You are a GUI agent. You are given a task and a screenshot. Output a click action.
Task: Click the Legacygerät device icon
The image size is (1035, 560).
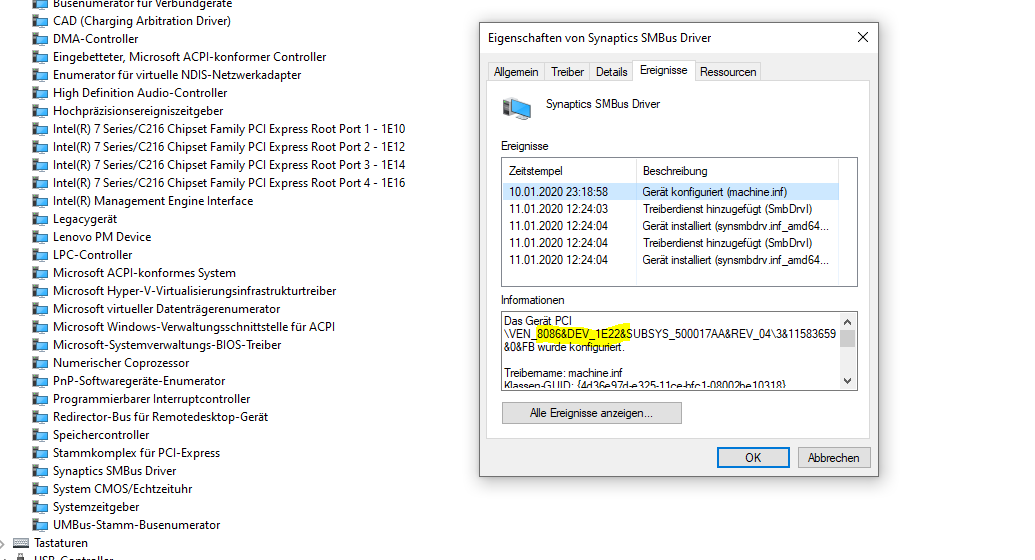coord(40,219)
